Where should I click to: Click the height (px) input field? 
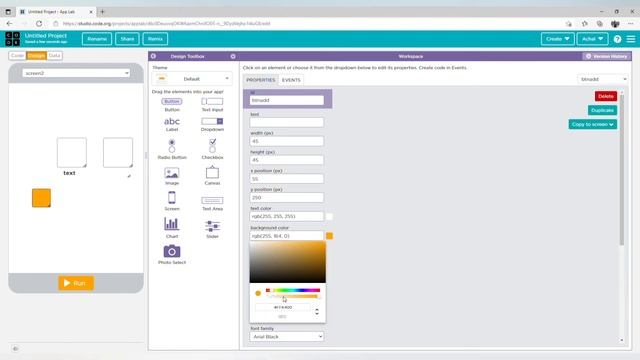tap(287, 160)
